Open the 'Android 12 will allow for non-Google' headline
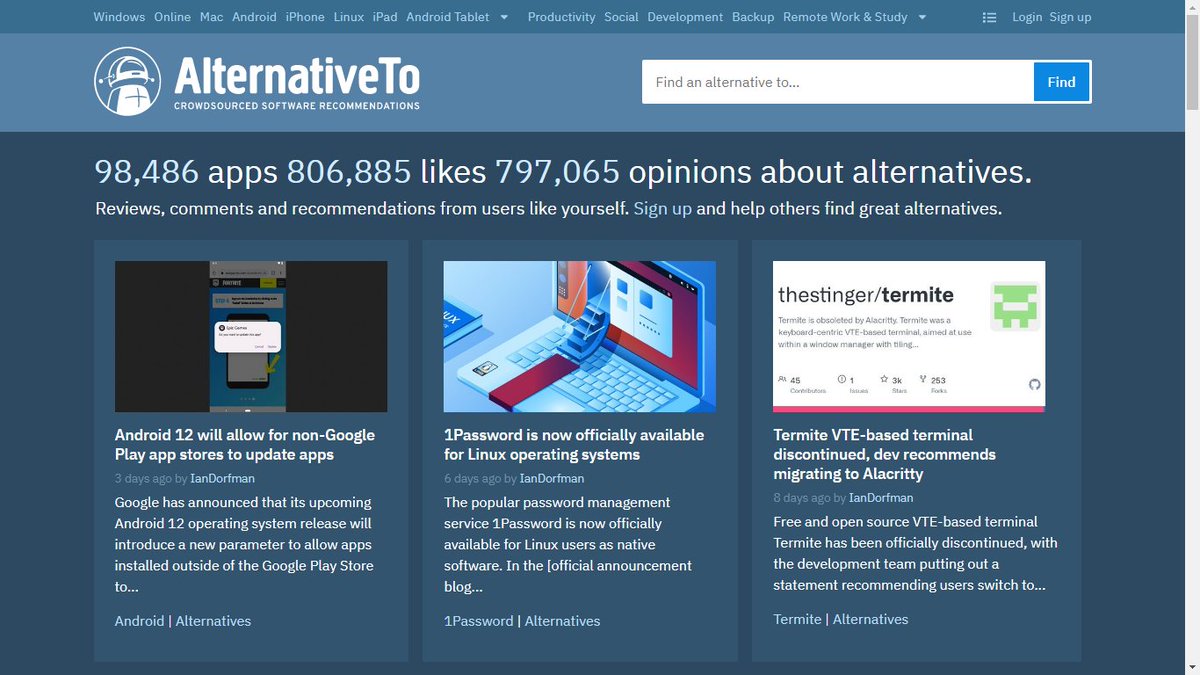This screenshot has height=675, width=1200. (x=245, y=444)
